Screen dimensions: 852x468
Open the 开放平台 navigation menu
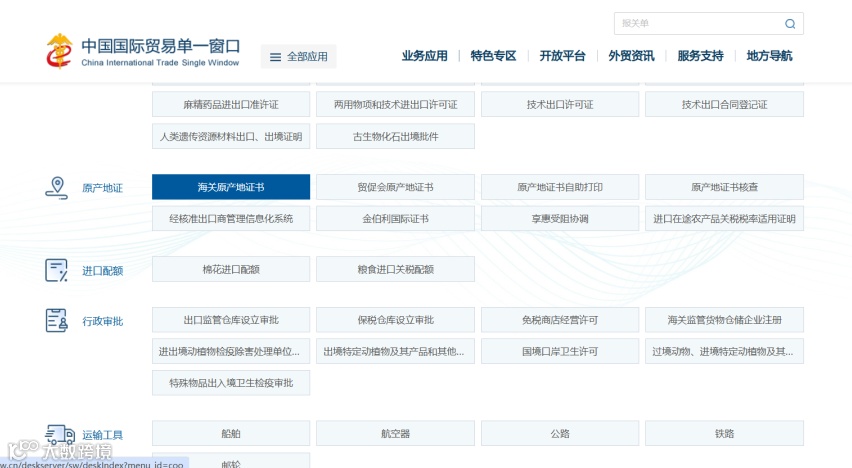562,55
